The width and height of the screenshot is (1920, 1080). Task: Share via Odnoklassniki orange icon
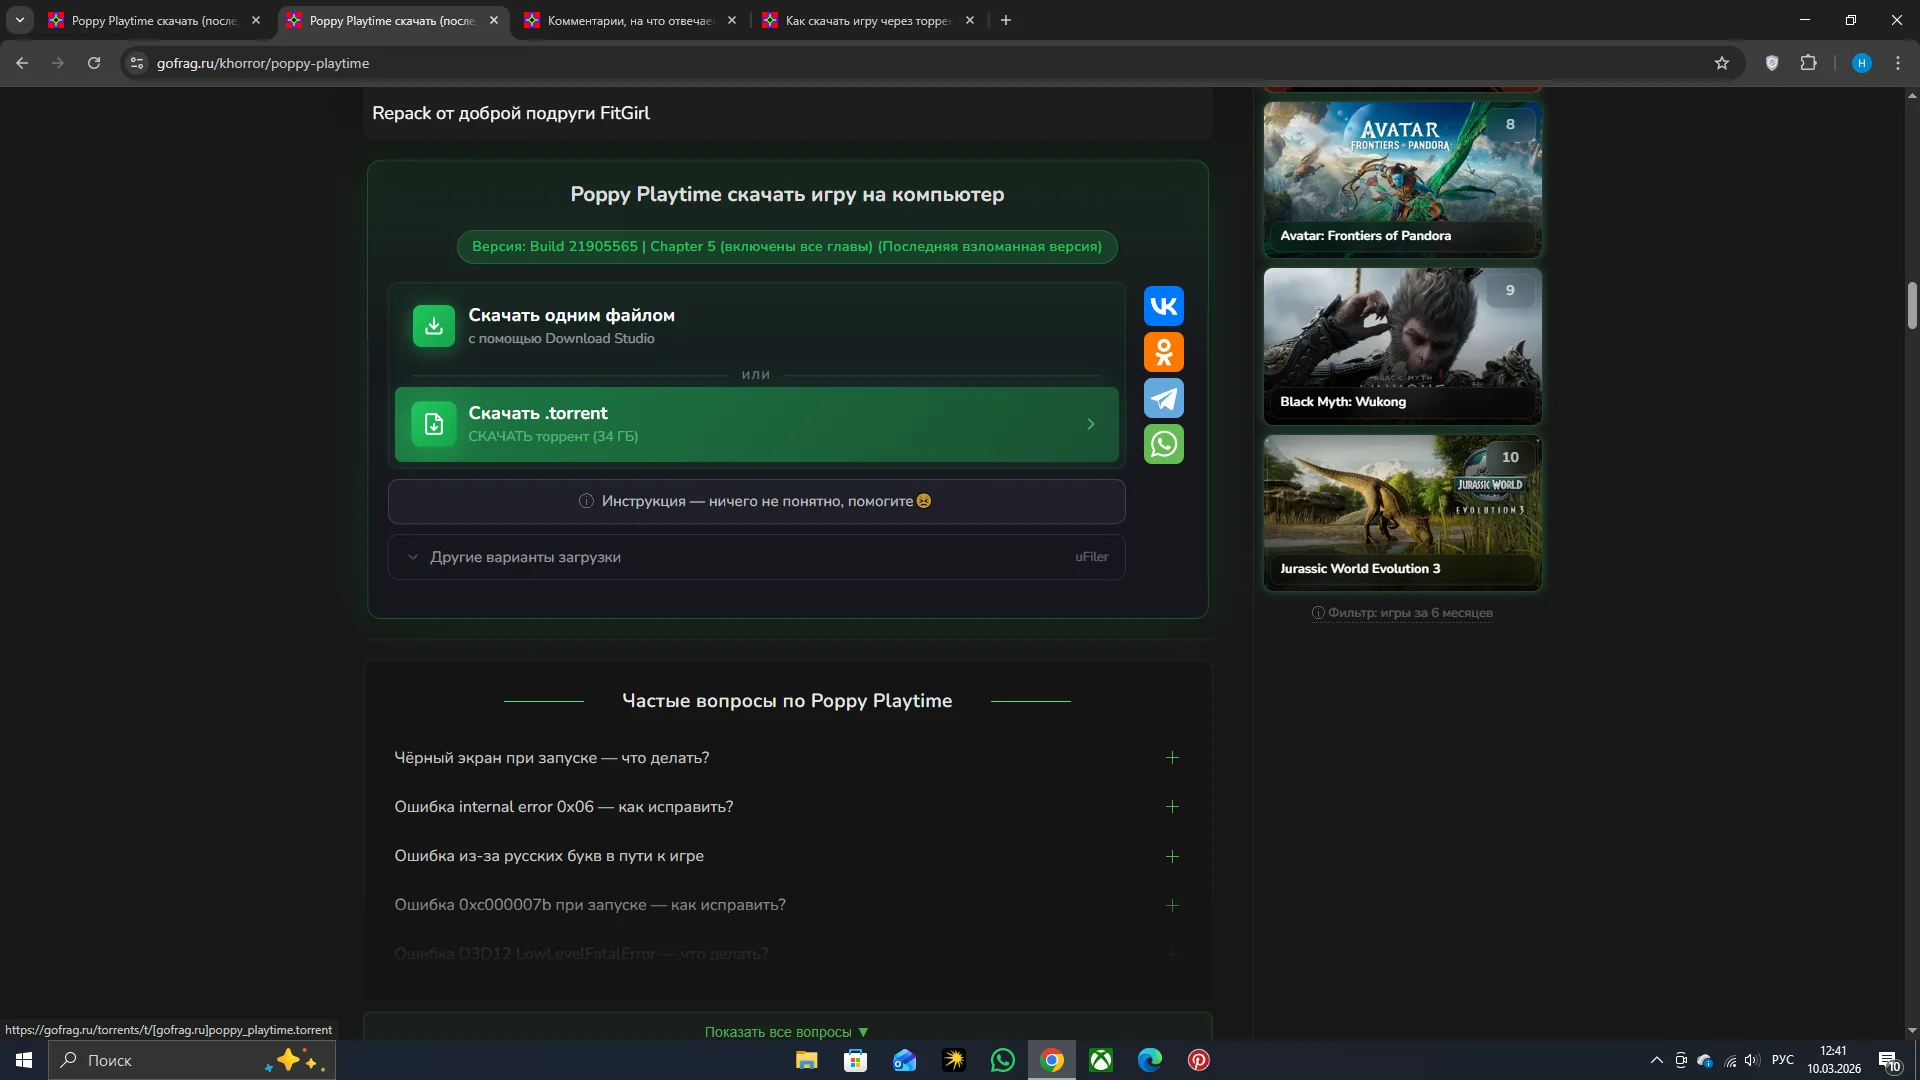pyautogui.click(x=1163, y=352)
